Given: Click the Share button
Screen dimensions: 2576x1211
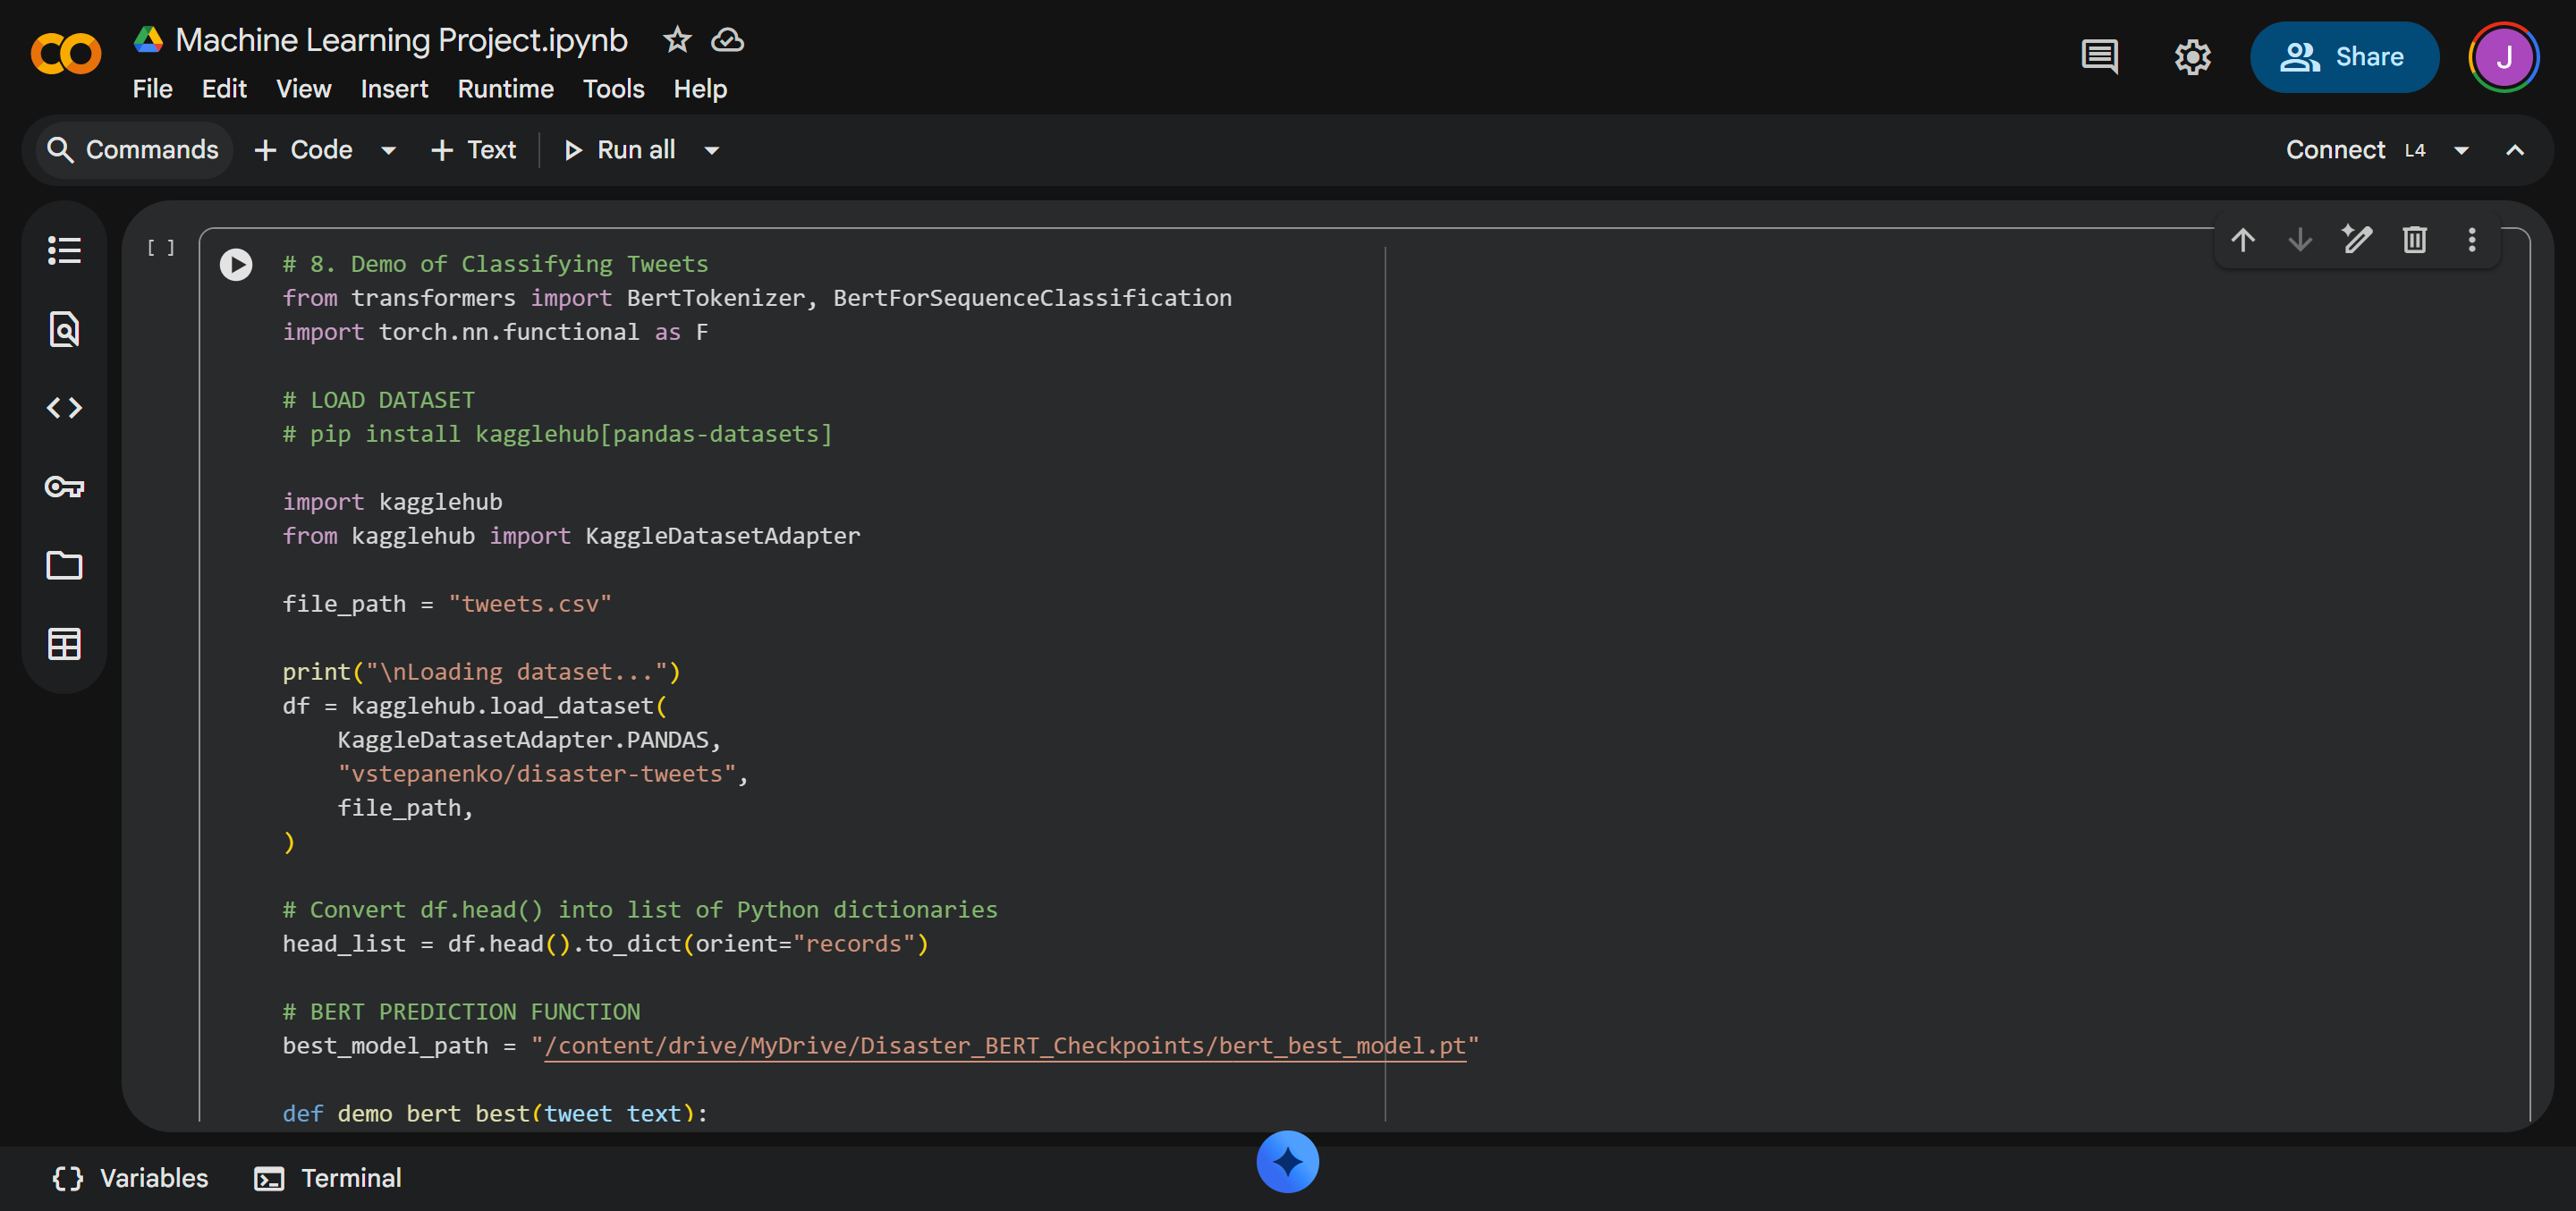Looking at the screenshot, I should coord(2343,57).
